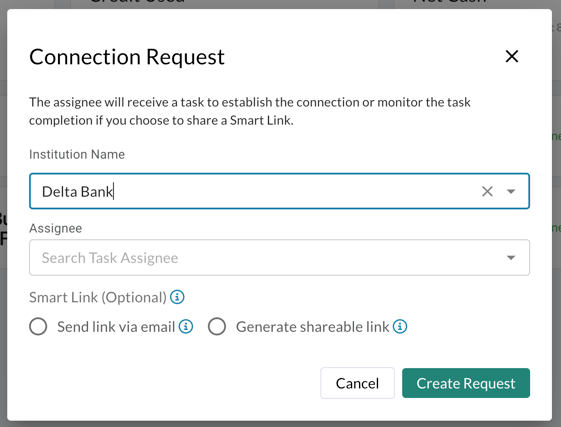Choose the Generate shareable link radio
Screen dimensions: 561x427
click(x=217, y=326)
